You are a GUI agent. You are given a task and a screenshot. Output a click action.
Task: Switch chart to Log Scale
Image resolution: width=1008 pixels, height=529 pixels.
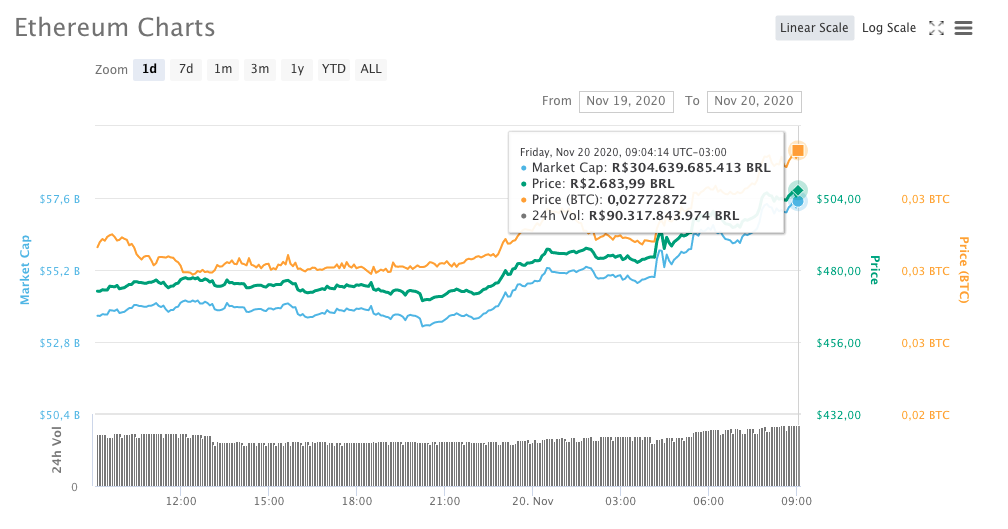coord(888,28)
